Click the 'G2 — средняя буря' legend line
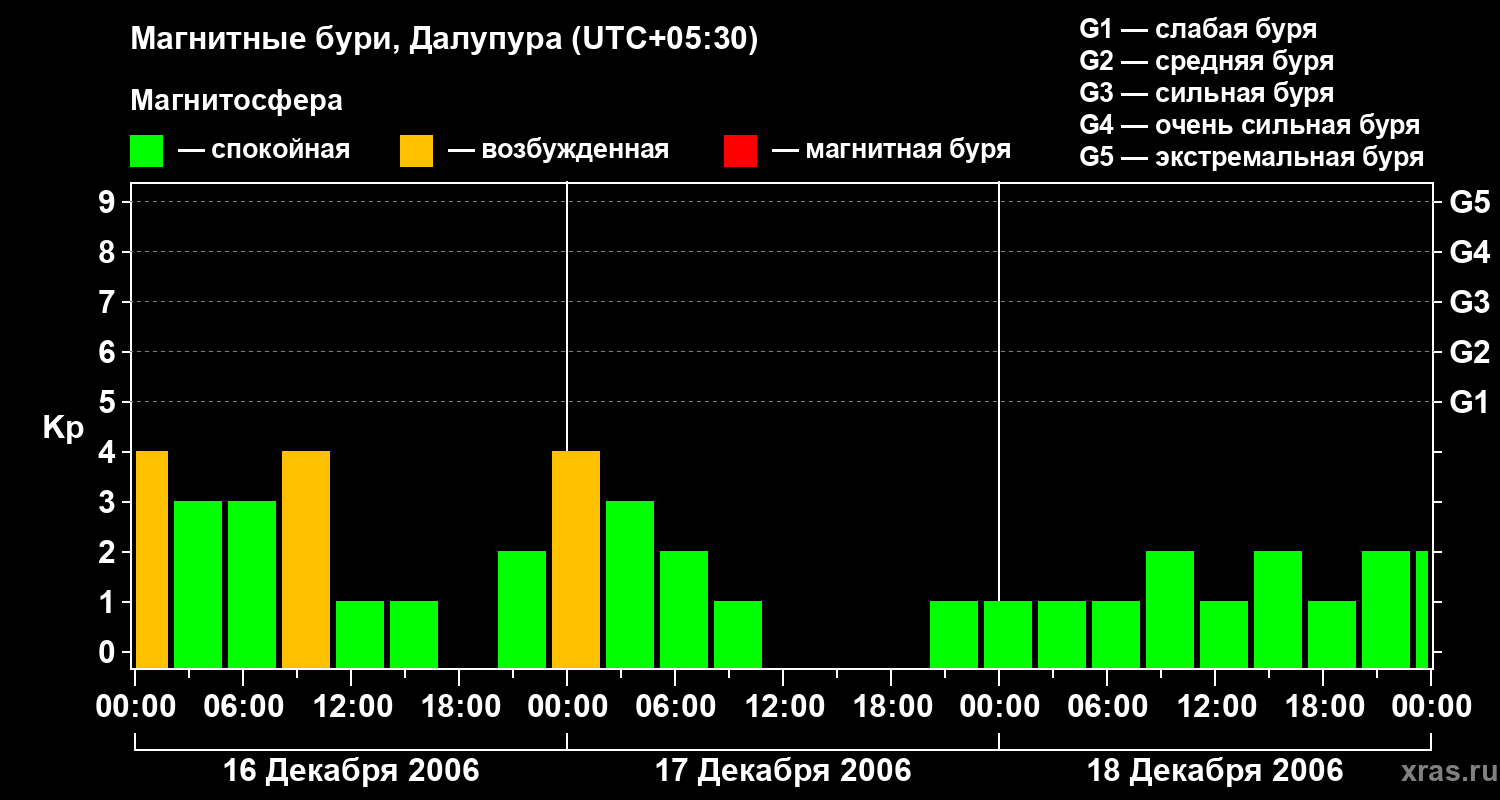The width and height of the screenshot is (1500, 800). pyautogui.click(x=1207, y=61)
